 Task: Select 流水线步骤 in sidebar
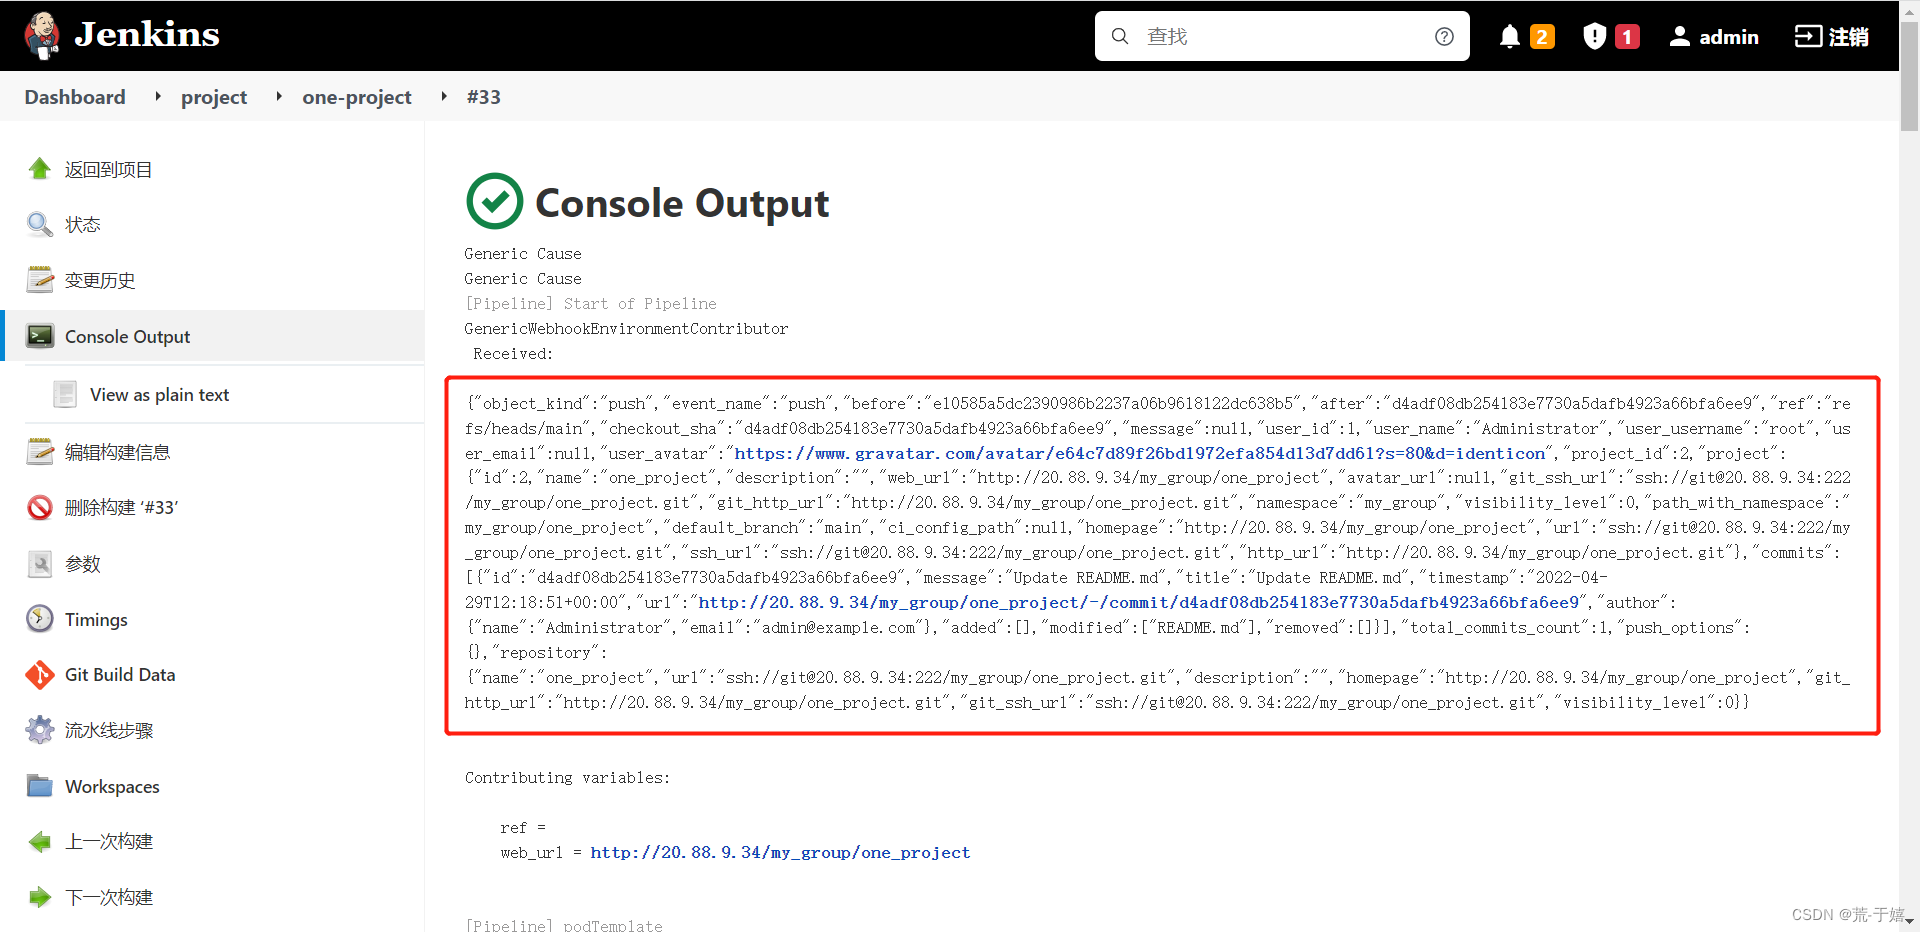point(109,731)
